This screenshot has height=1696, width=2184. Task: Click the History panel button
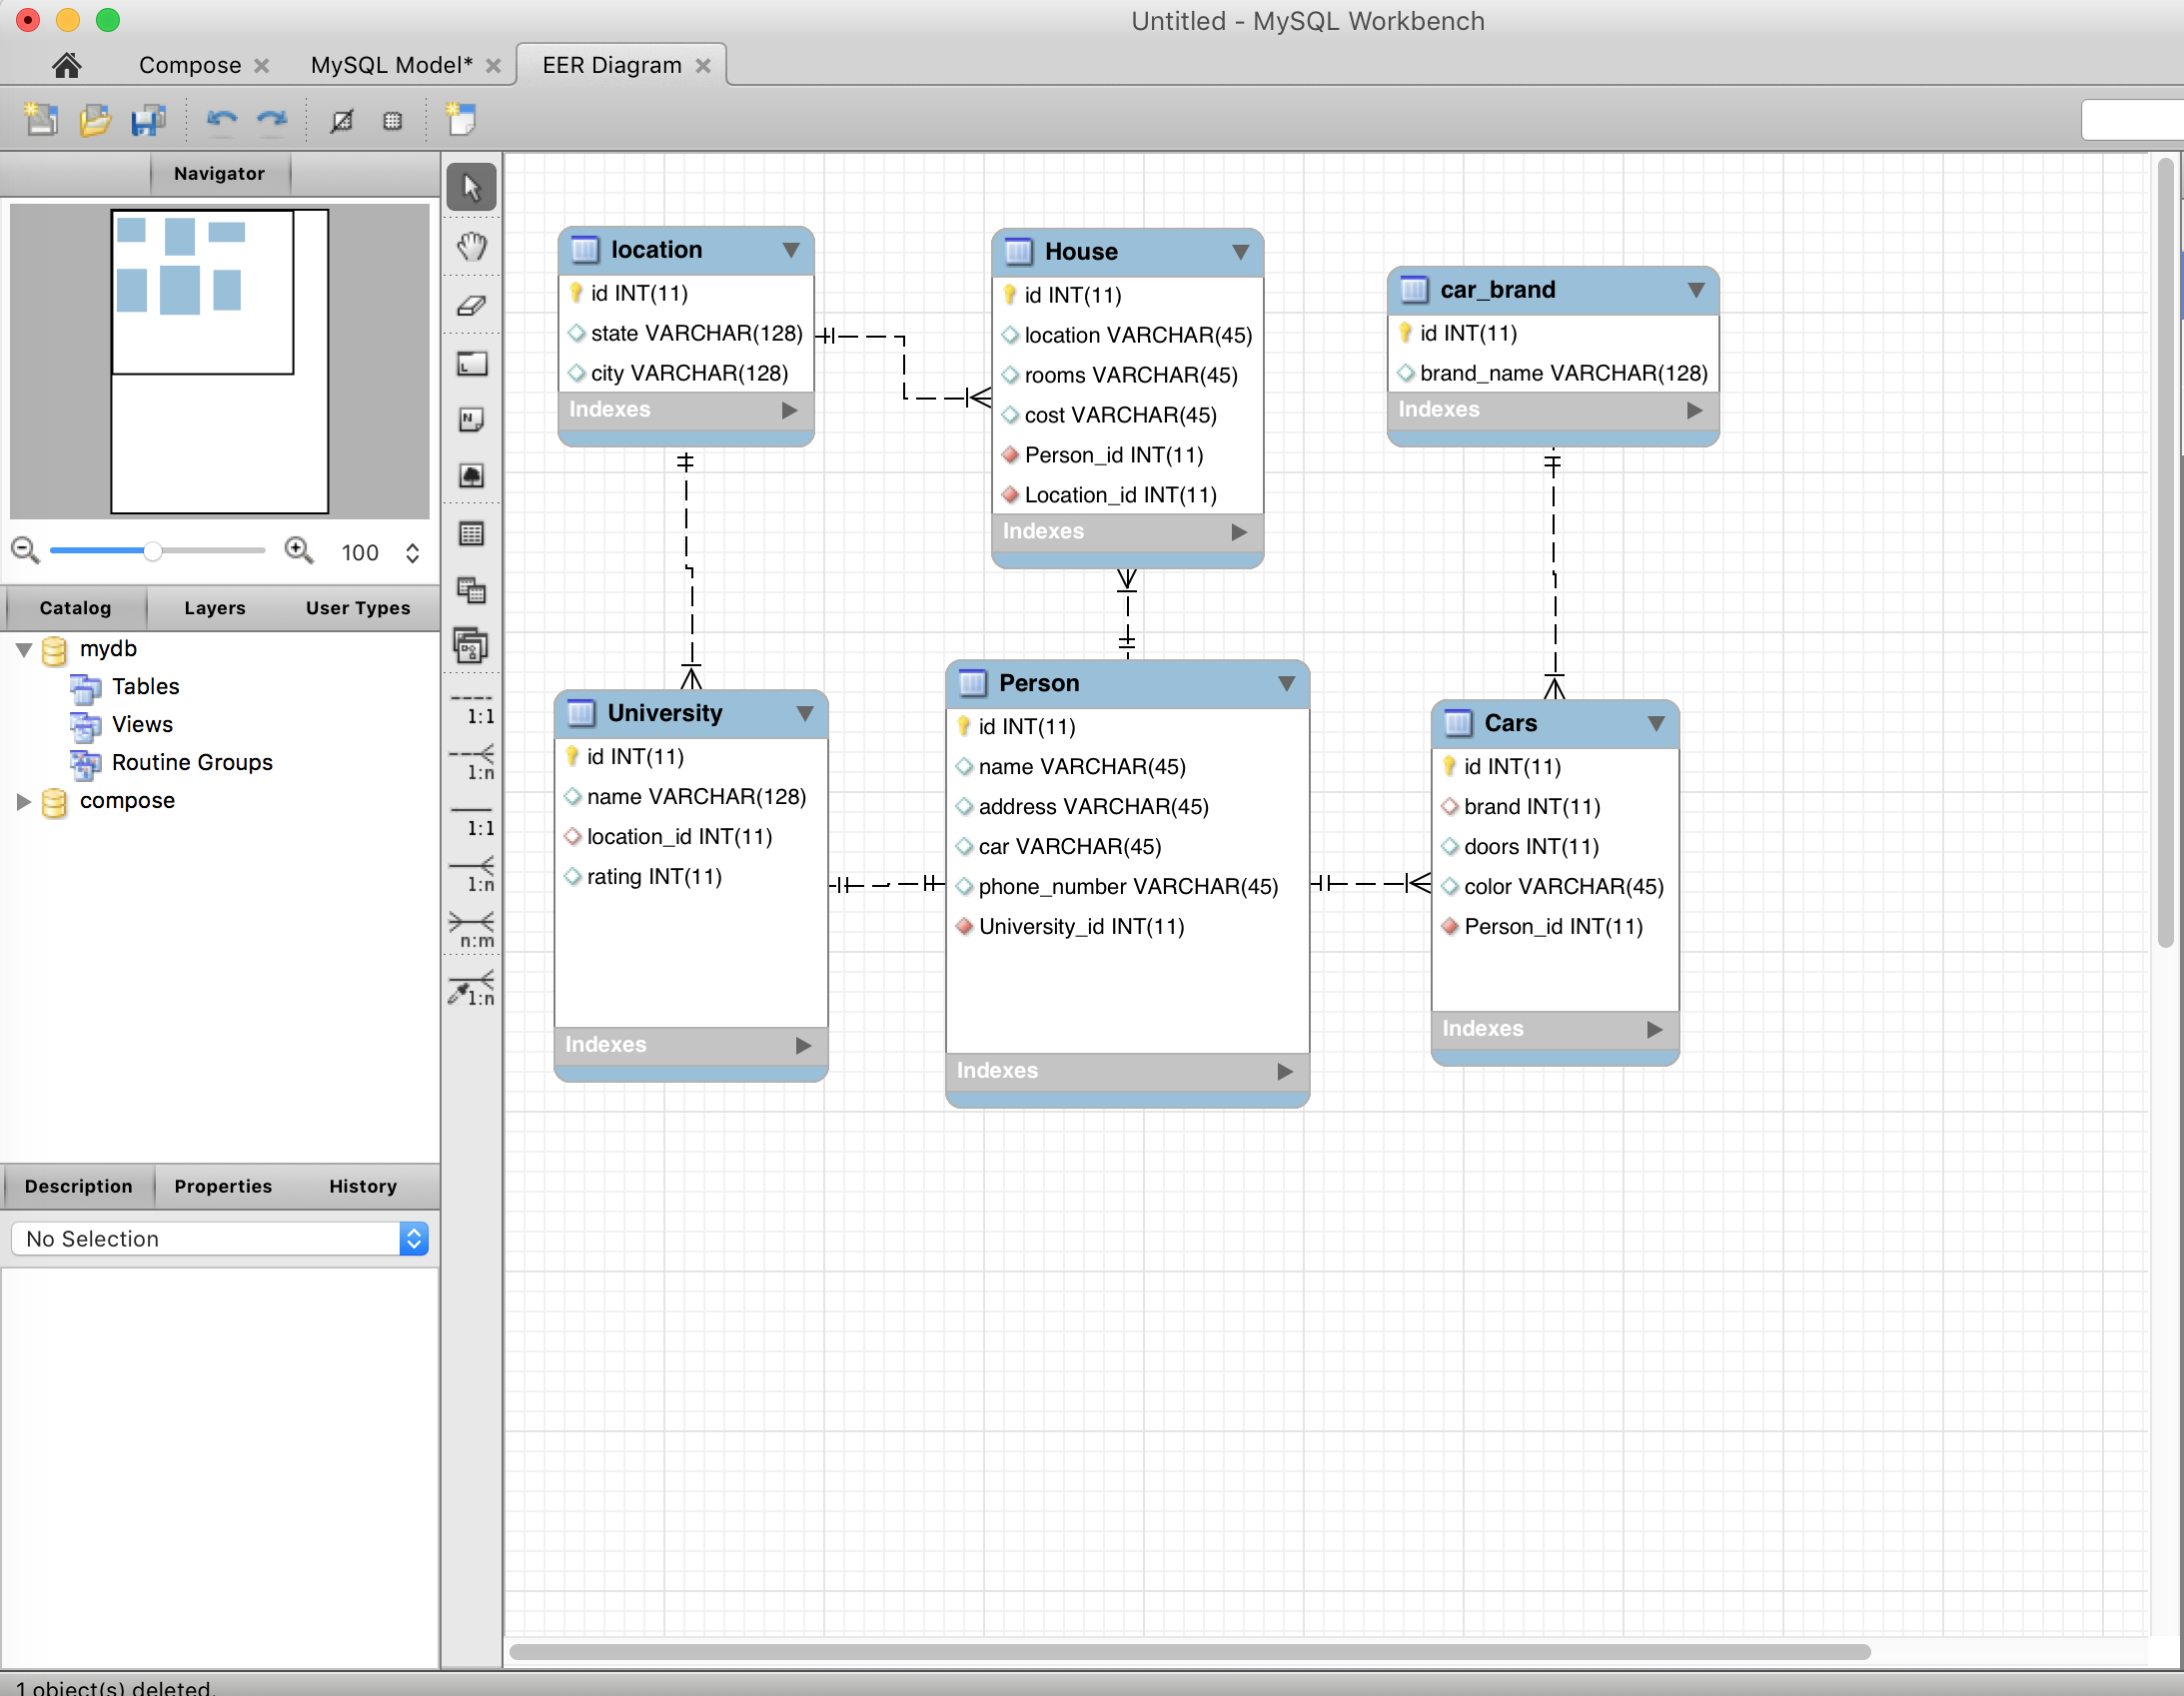tap(362, 1186)
